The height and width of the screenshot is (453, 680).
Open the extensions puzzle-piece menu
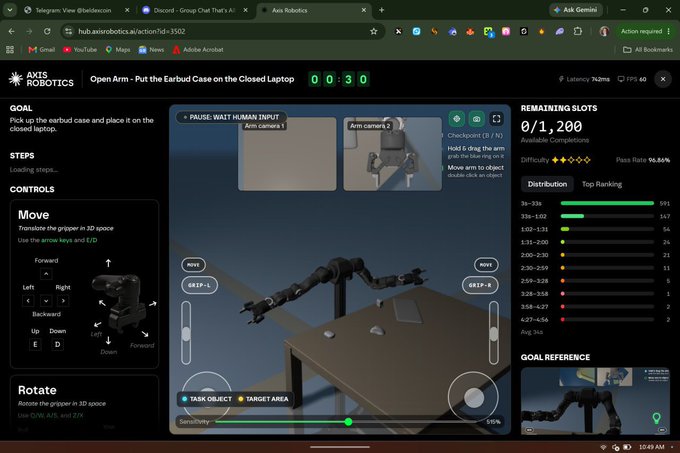(577, 31)
